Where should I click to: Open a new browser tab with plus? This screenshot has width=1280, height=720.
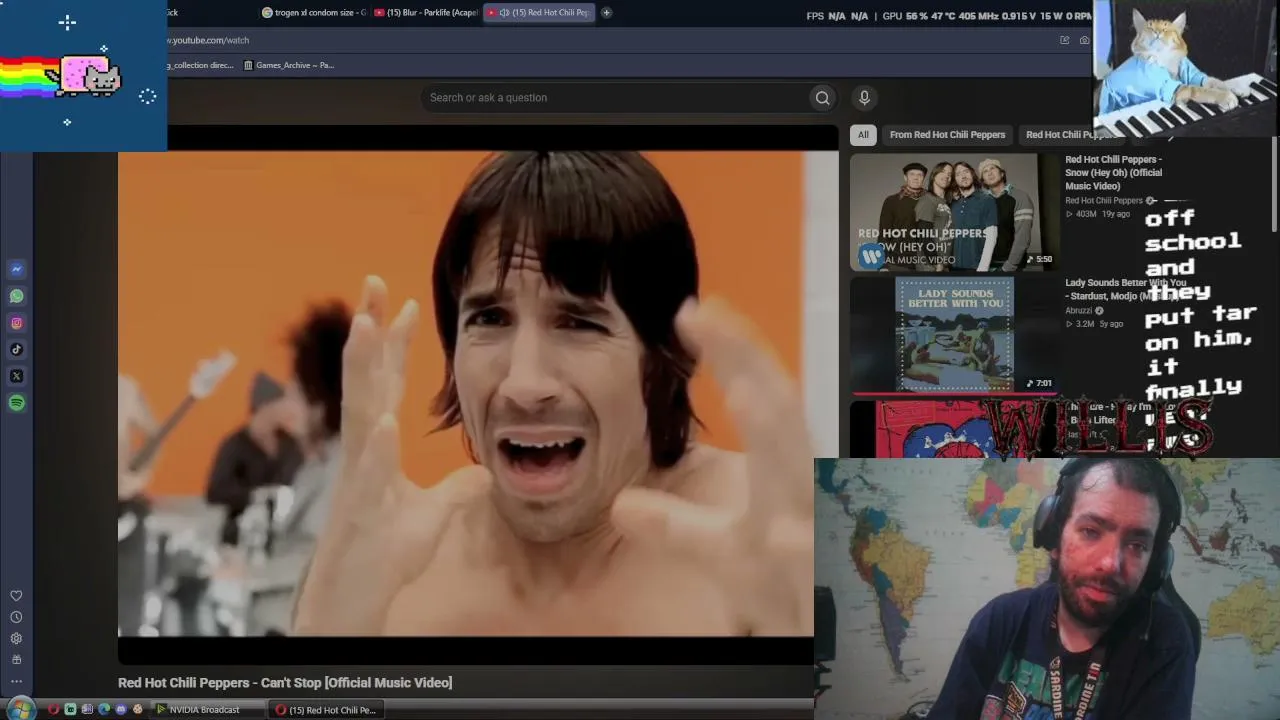click(x=606, y=13)
